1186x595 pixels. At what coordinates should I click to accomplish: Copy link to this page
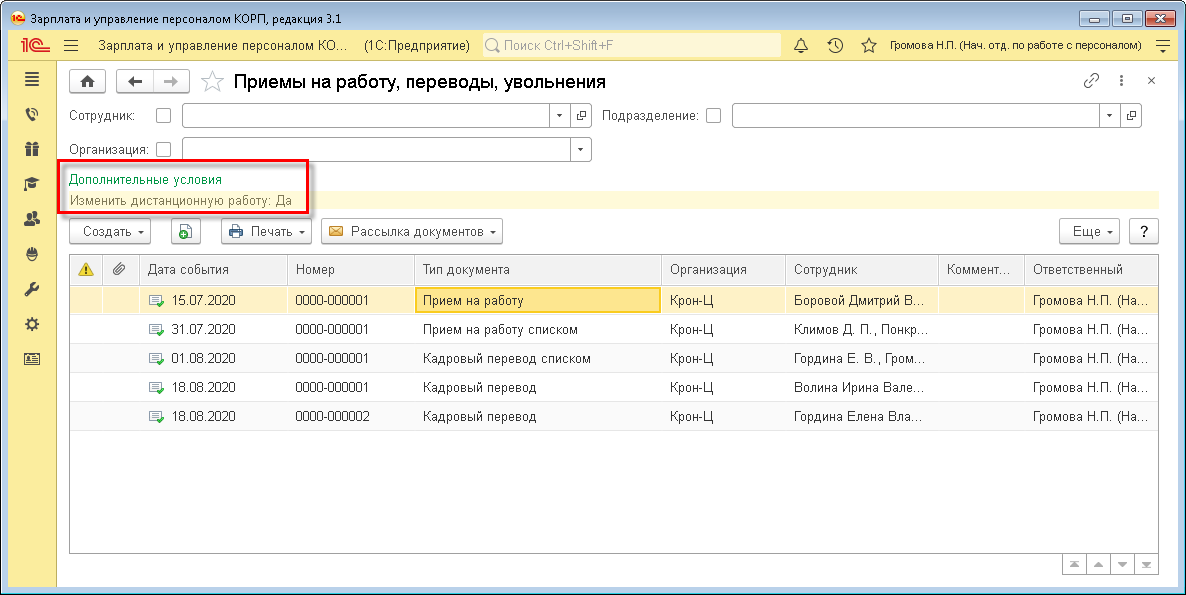1091,82
